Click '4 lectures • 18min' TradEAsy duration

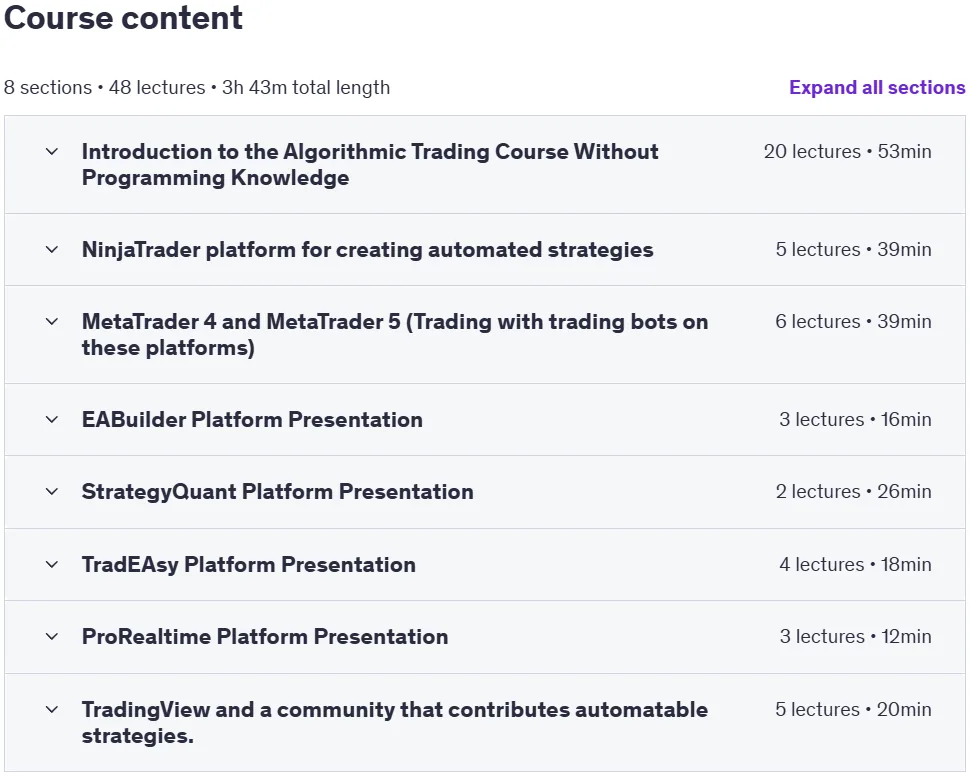click(x=856, y=564)
